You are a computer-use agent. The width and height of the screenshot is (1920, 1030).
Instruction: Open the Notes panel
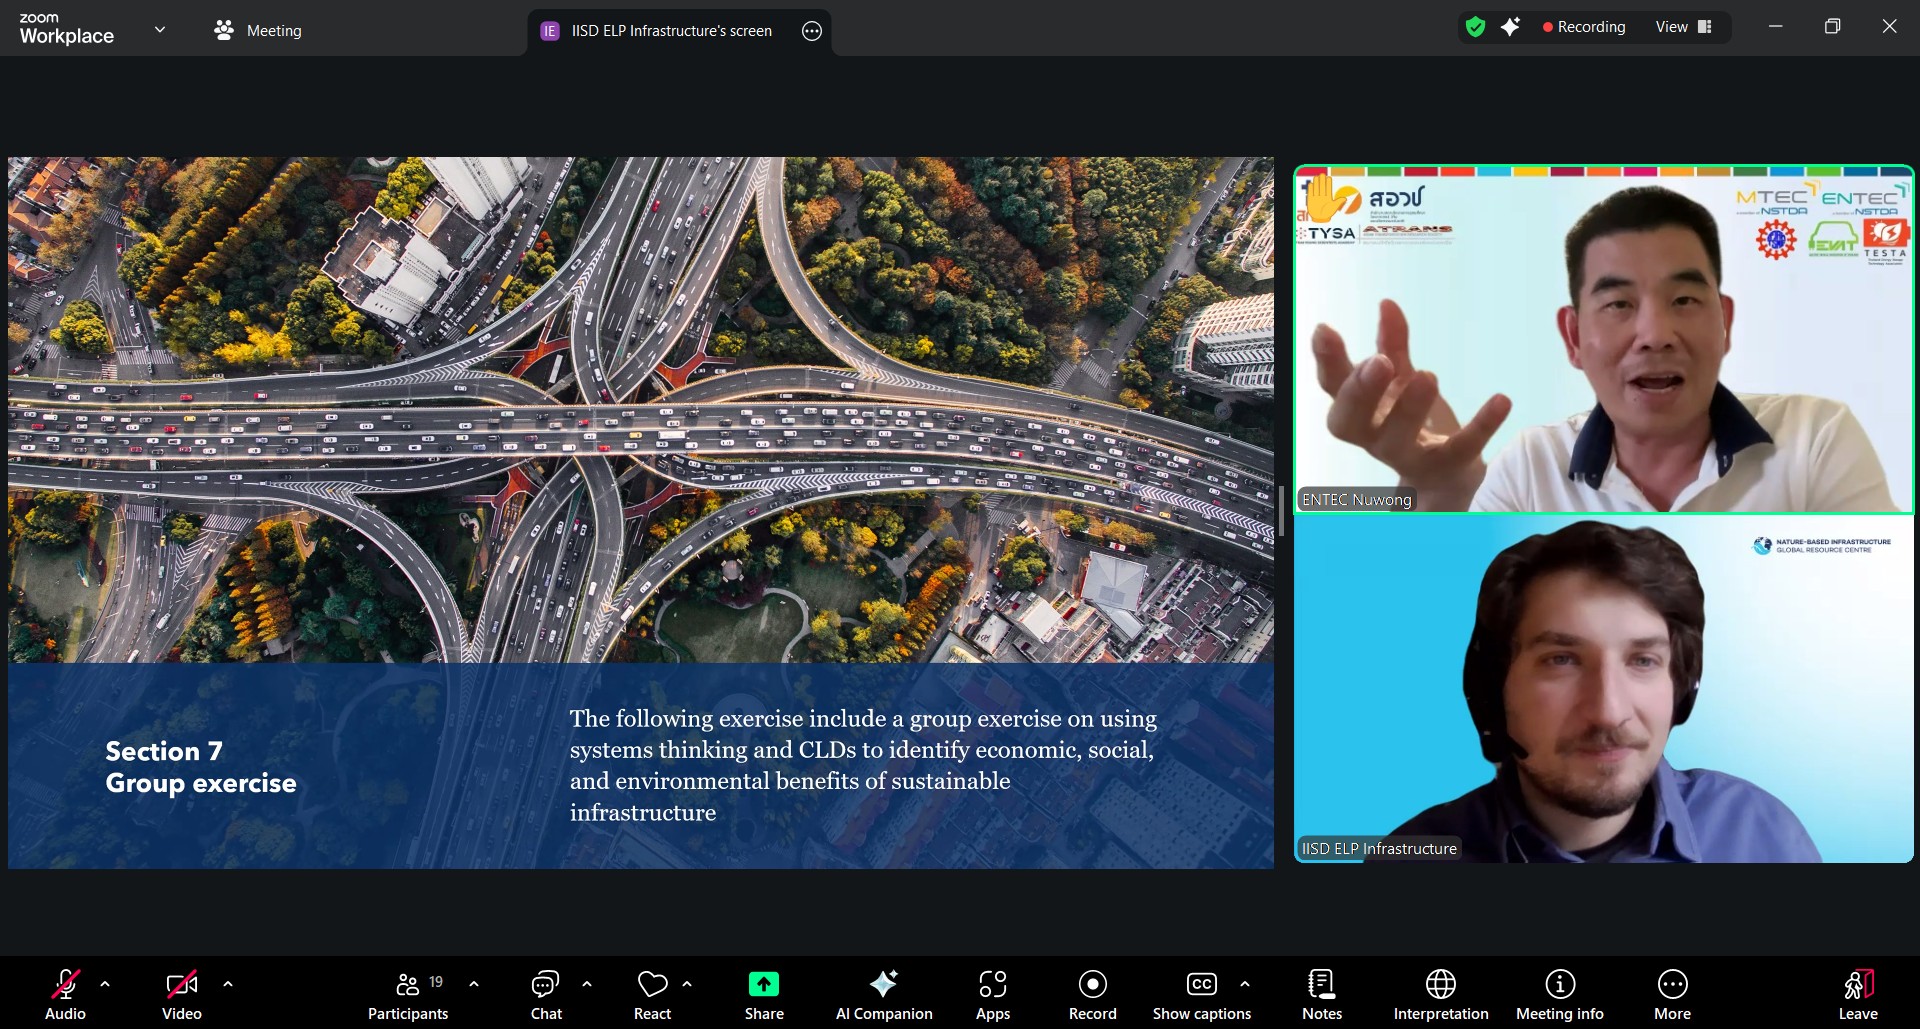click(1321, 995)
